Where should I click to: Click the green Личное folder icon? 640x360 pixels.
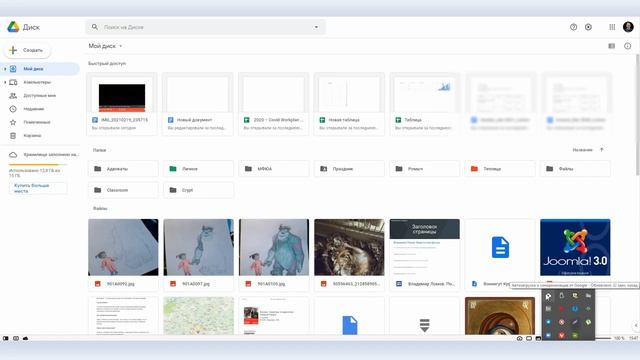173,169
